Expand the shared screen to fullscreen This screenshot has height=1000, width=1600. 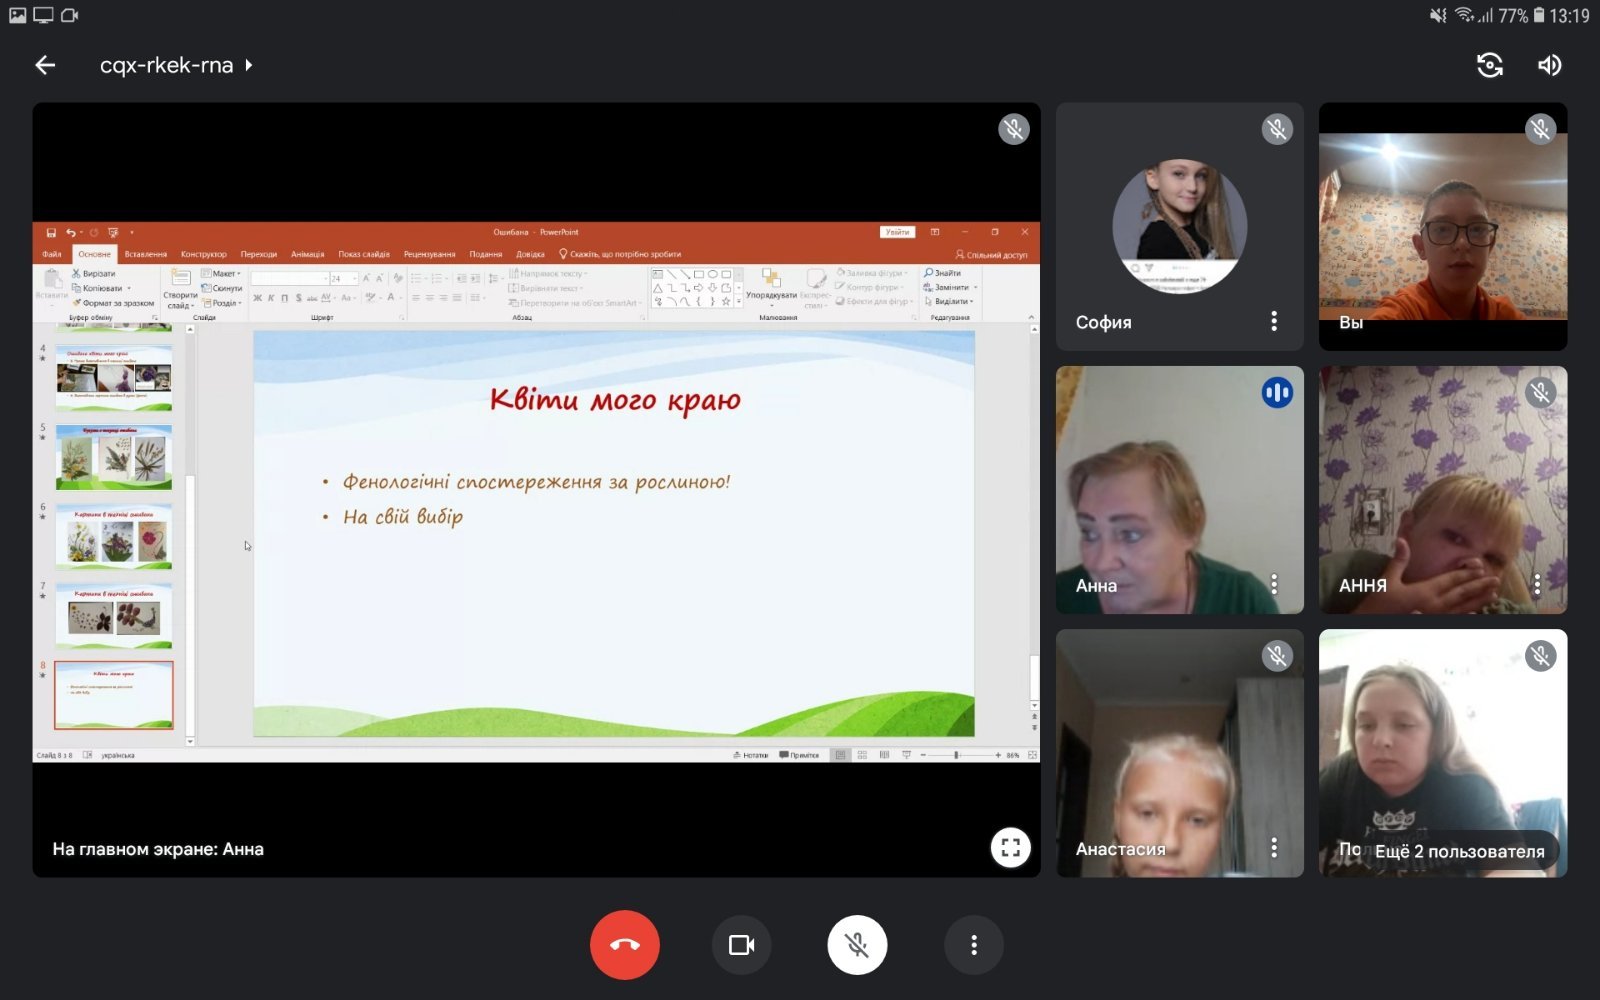1010,848
